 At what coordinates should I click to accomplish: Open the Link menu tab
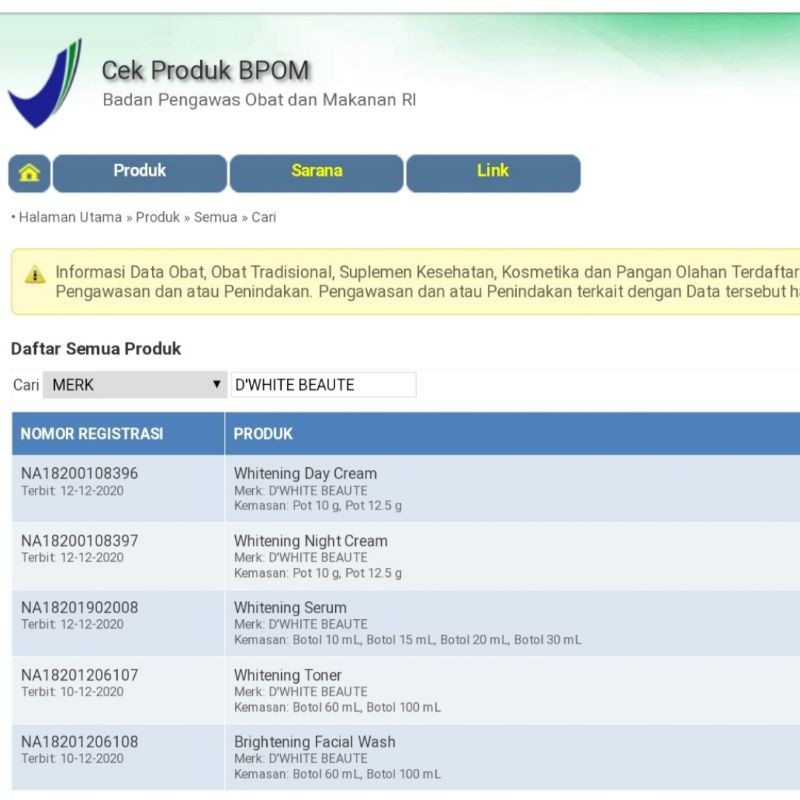click(x=493, y=173)
